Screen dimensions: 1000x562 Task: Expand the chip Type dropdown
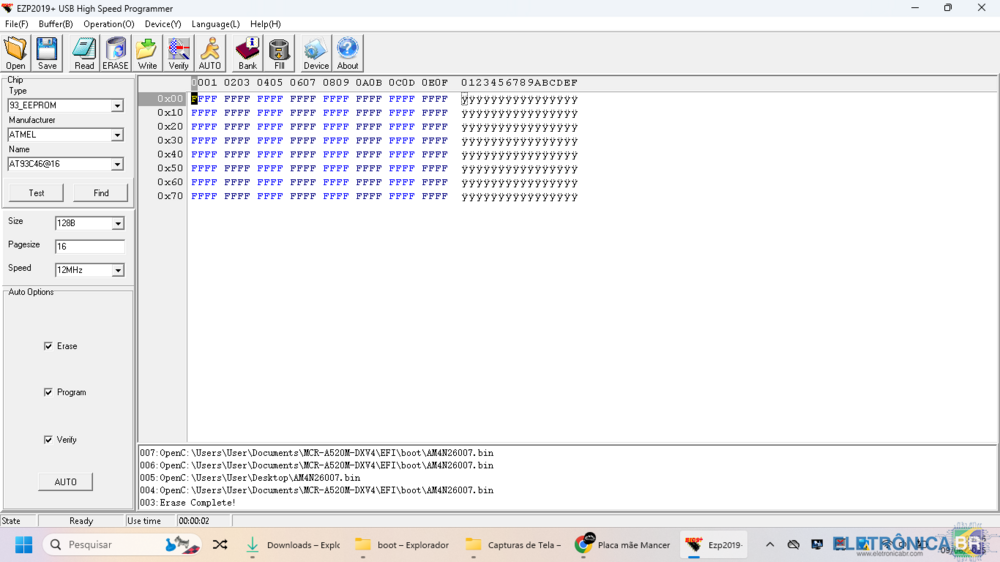click(117, 106)
